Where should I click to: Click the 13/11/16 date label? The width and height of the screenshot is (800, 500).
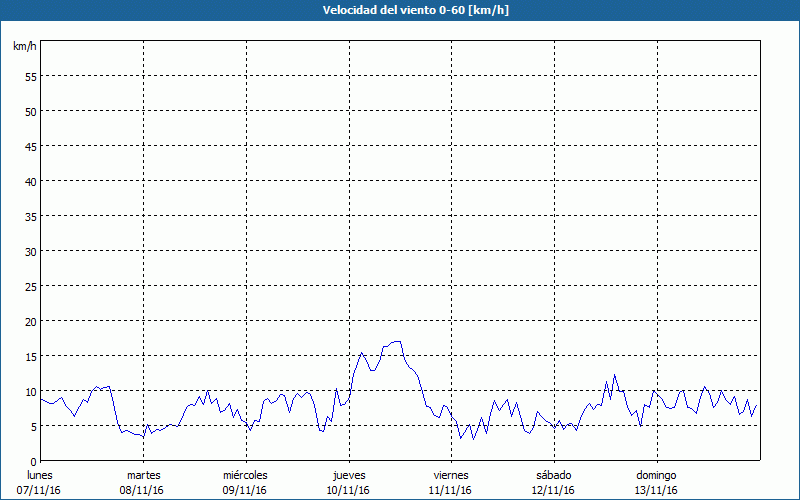point(656,490)
